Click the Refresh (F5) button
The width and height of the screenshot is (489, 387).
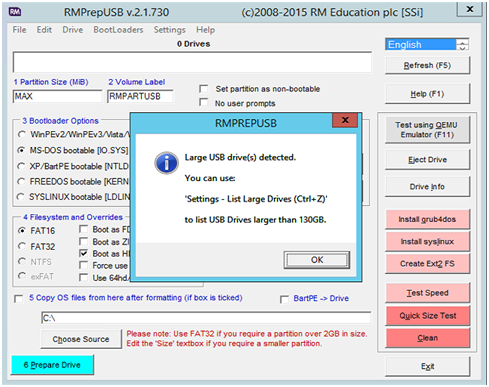[427, 65]
